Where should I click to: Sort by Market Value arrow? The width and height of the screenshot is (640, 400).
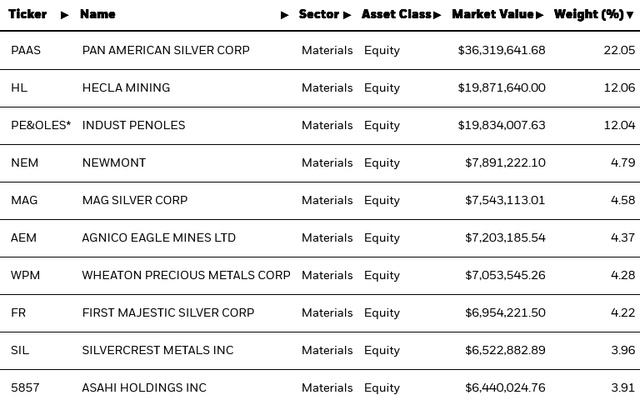[540, 15]
